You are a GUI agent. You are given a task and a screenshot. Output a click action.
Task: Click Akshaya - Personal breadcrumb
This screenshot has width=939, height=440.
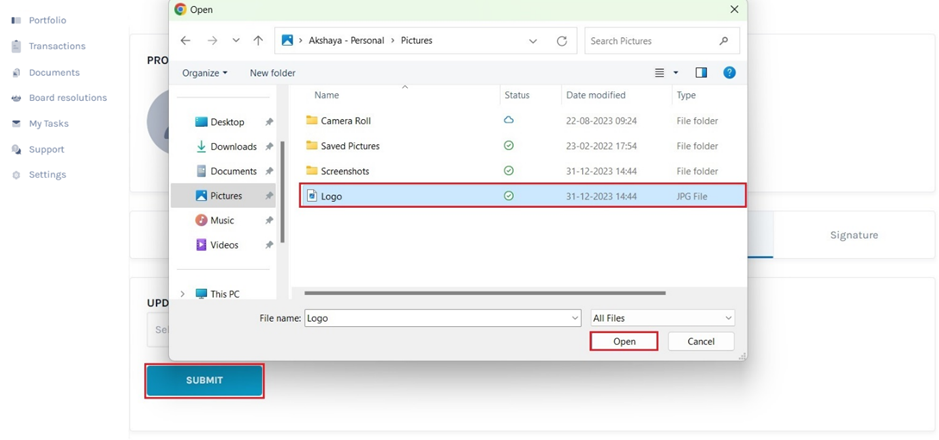(x=346, y=41)
